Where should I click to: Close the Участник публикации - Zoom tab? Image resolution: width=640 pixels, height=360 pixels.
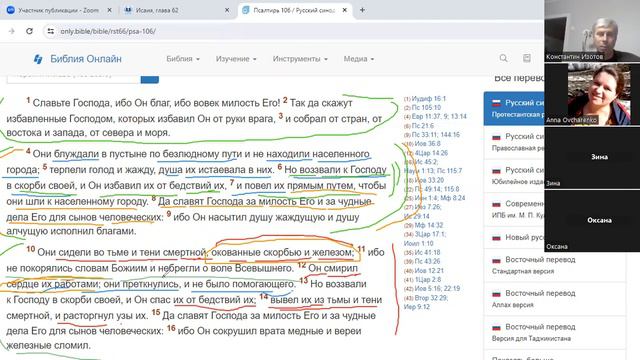click(x=109, y=10)
